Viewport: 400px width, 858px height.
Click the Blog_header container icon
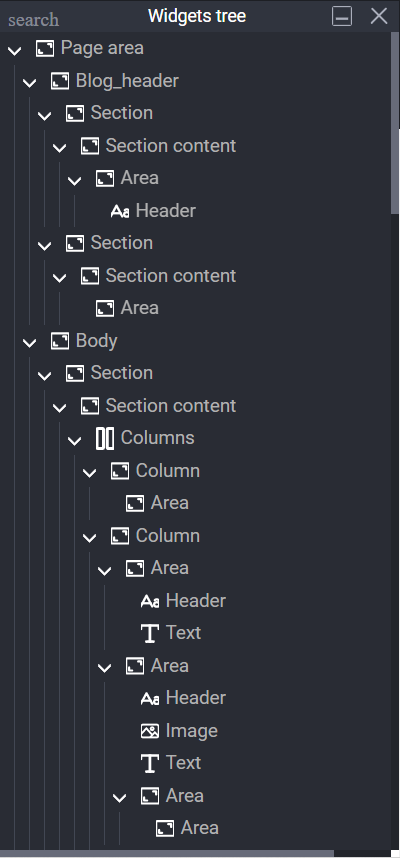[x=60, y=81]
